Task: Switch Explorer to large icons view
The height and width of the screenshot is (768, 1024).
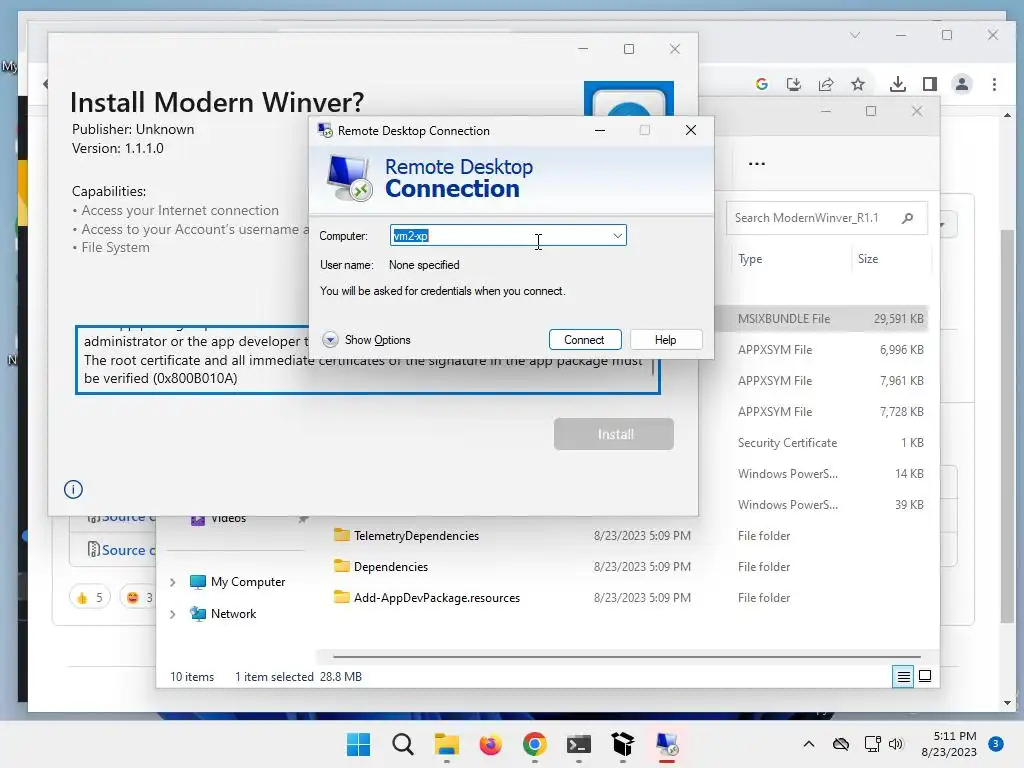Action: click(x=925, y=676)
